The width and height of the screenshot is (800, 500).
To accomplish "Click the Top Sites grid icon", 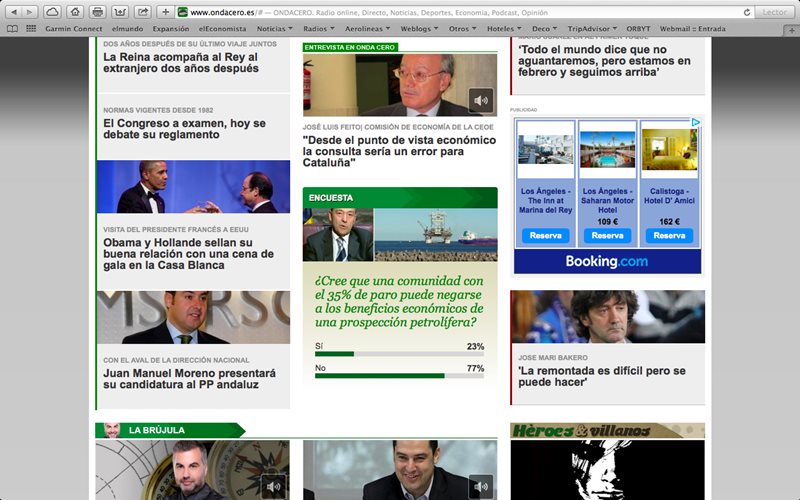I will [x=29, y=28].
